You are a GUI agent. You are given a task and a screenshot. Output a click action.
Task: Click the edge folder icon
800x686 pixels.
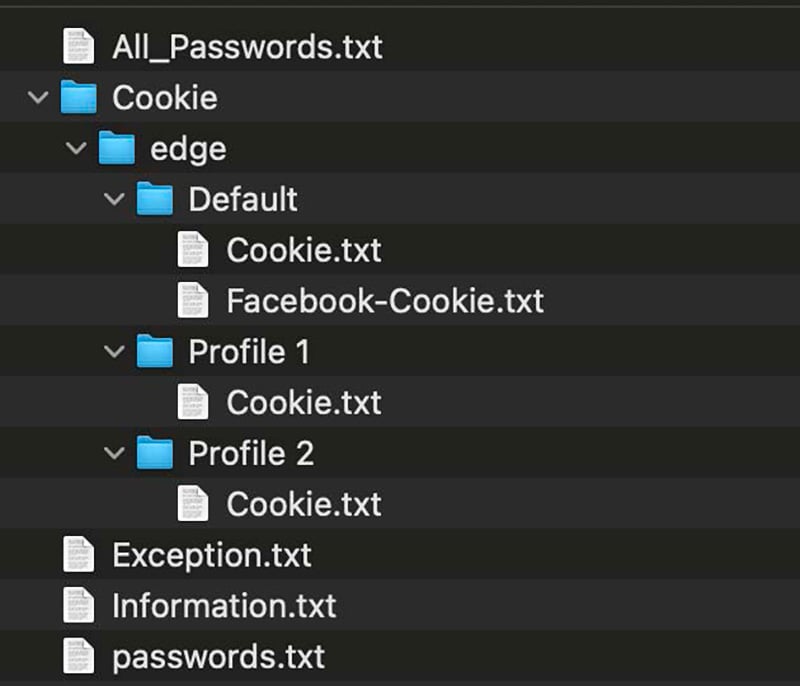click(116, 149)
